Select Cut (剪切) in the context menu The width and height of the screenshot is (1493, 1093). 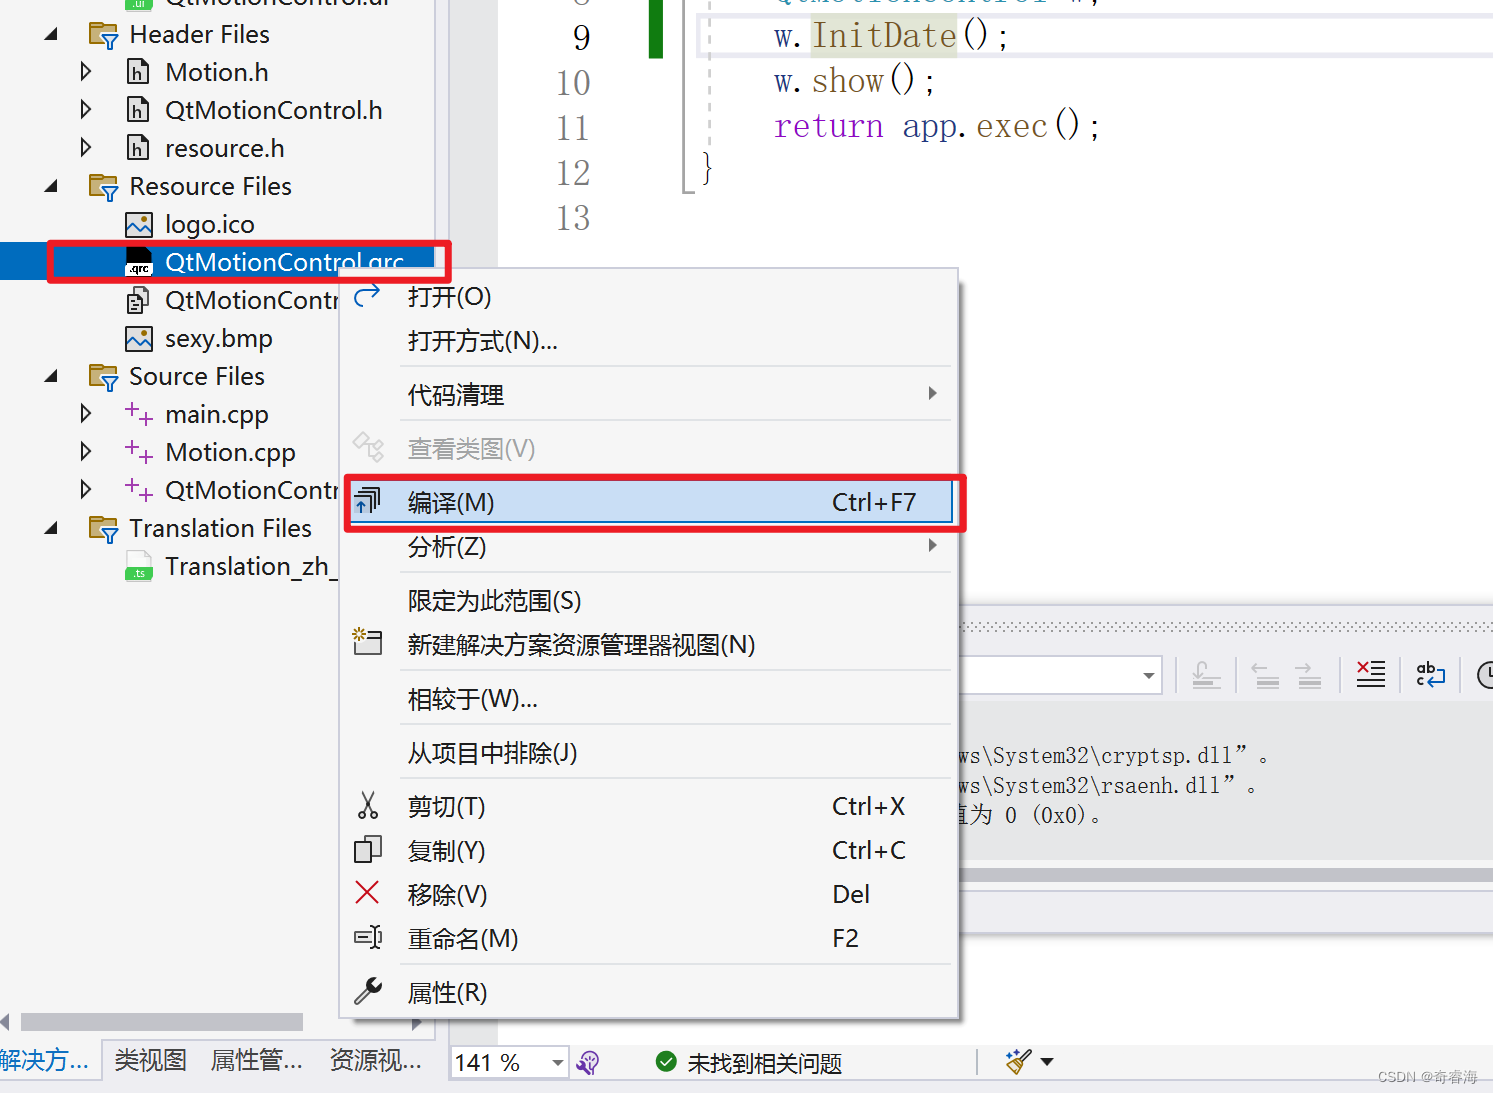tap(650, 807)
